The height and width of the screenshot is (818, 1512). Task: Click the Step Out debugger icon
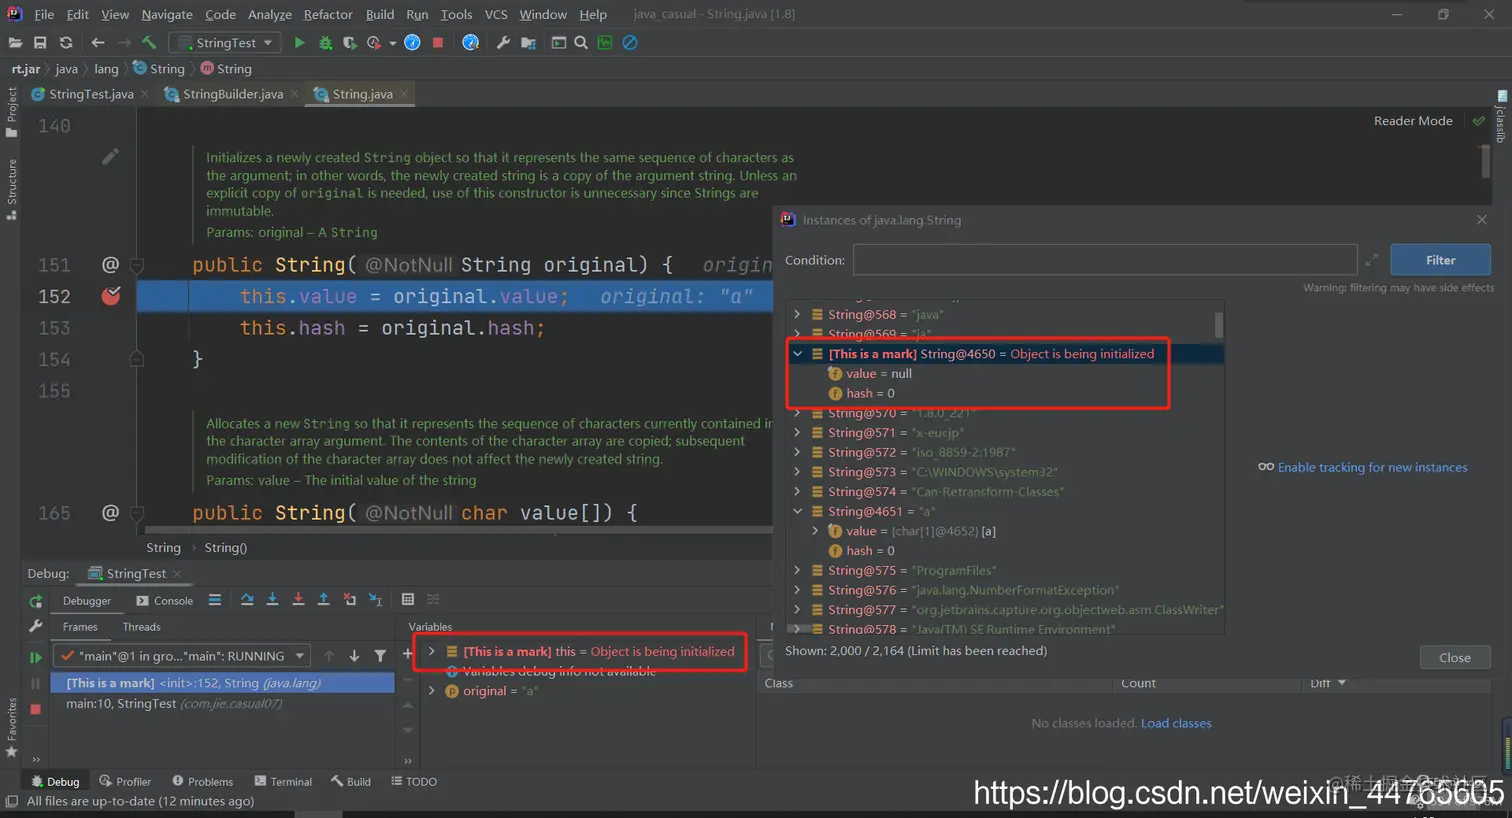[323, 600]
